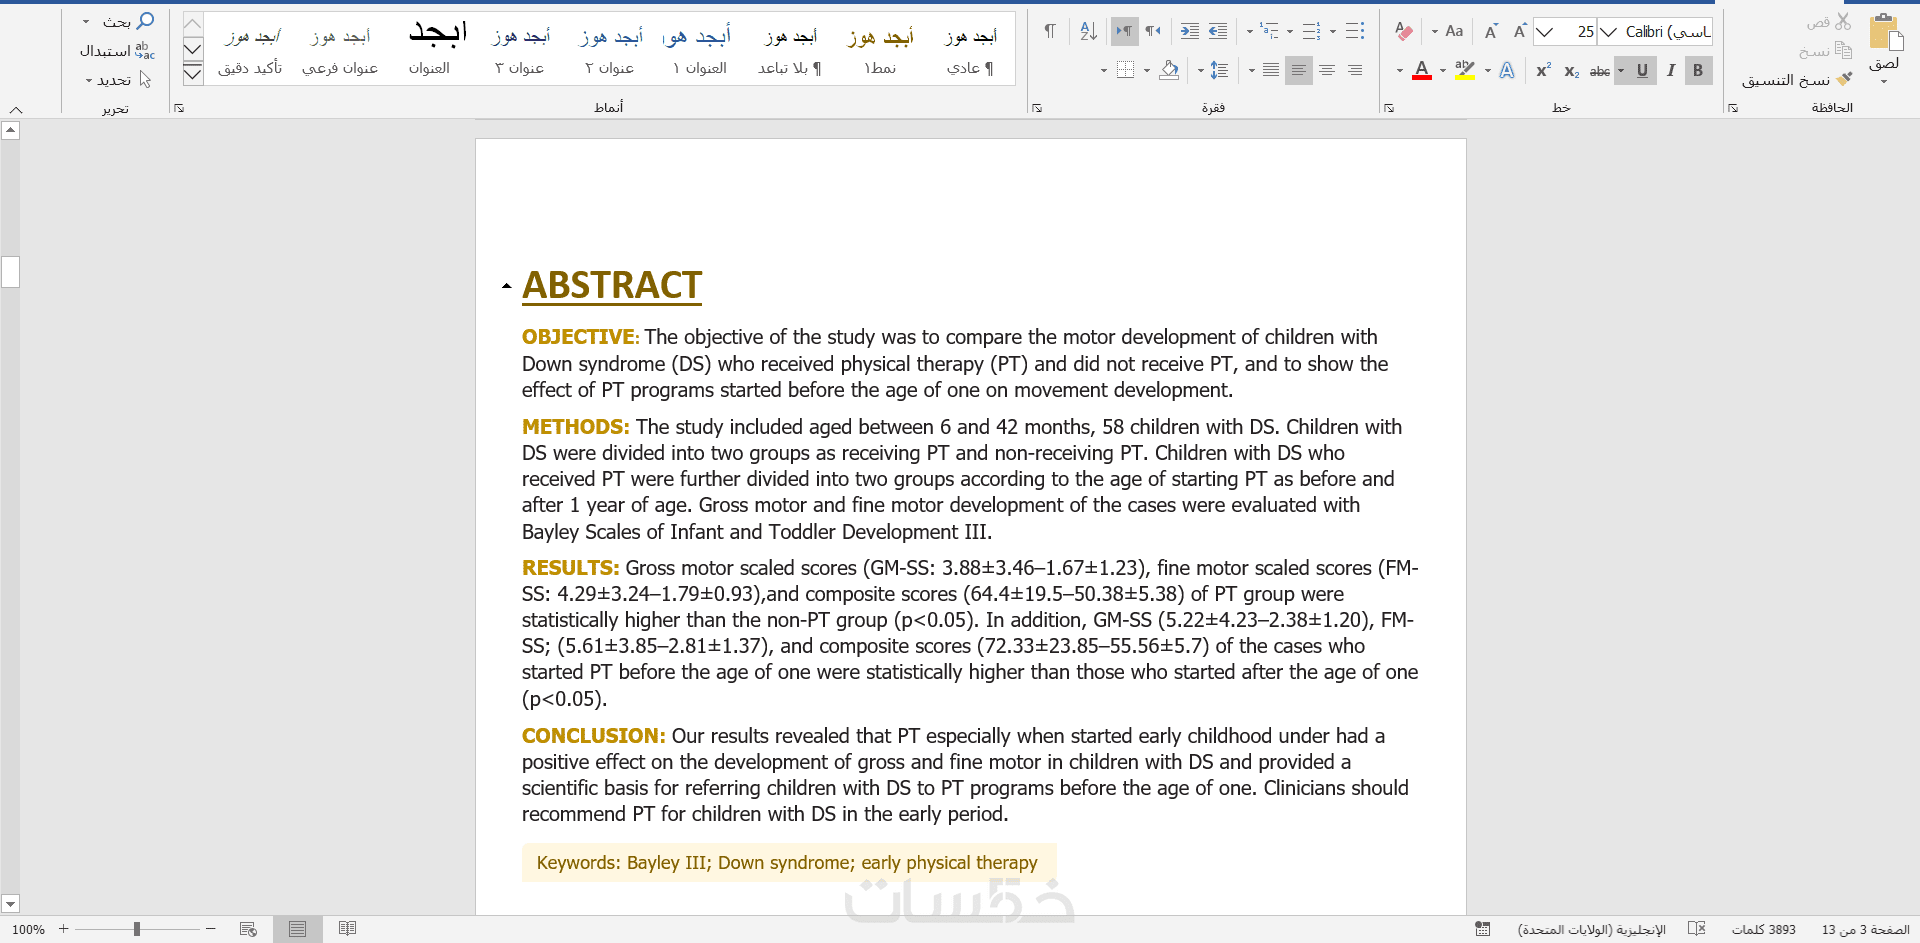
Task: Click the Replace (استبدال) button
Action: 117,50
